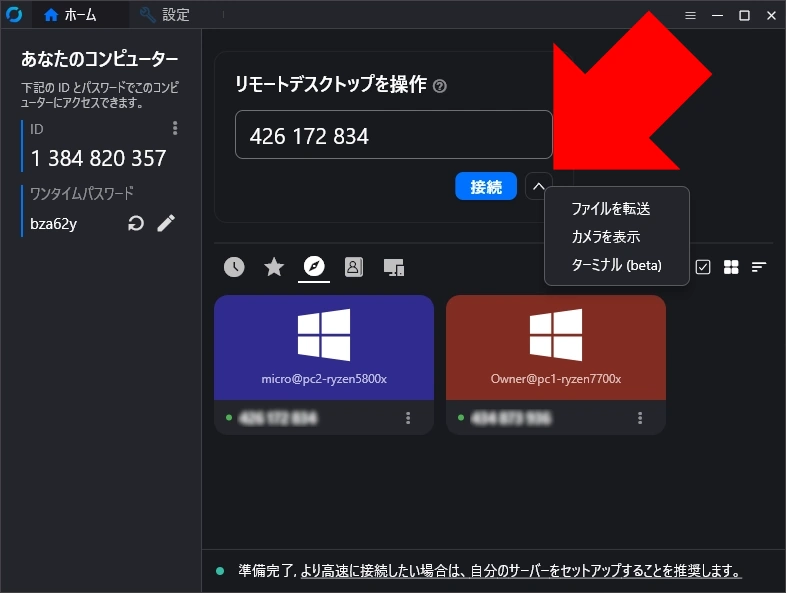Image resolution: width=786 pixels, height=593 pixels.
Task: Collapse the connection options chevron
Action: (538, 186)
